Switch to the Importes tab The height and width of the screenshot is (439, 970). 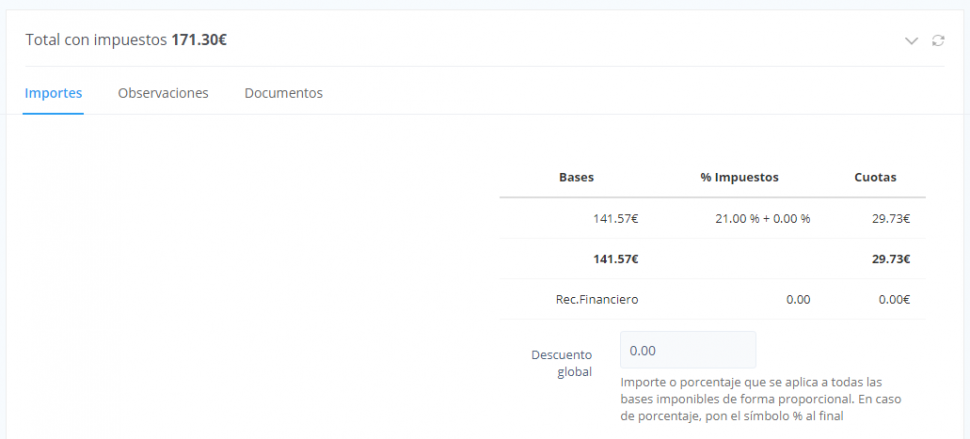point(53,93)
